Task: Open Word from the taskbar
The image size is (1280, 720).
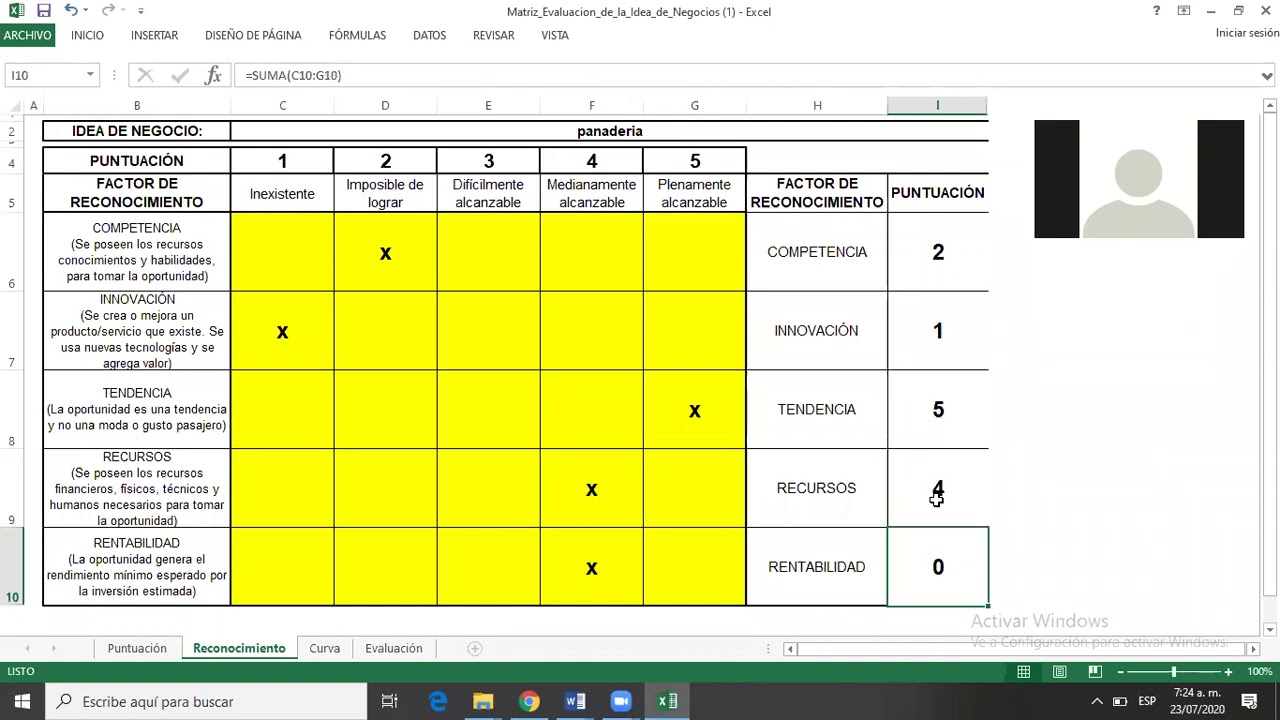Action: tap(575, 701)
